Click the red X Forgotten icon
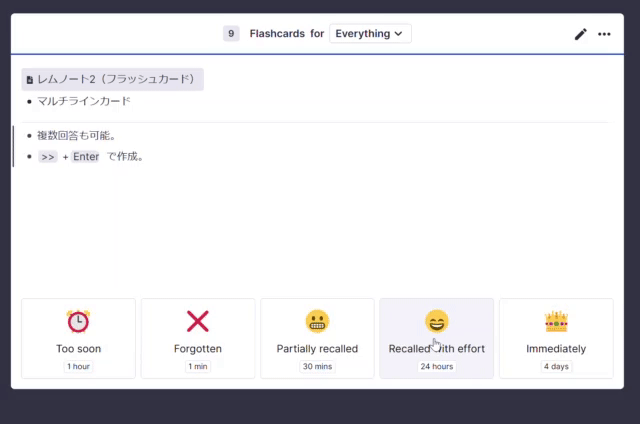 pyautogui.click(x=198, y=321)
